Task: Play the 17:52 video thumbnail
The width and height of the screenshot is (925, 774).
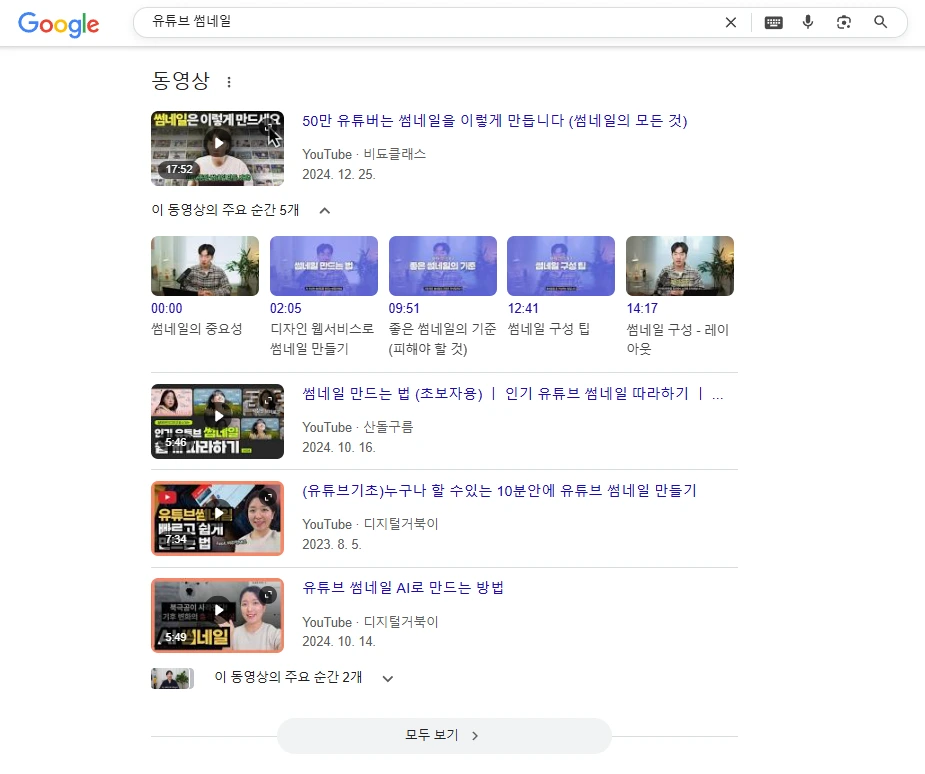Action: pos(217,148)
